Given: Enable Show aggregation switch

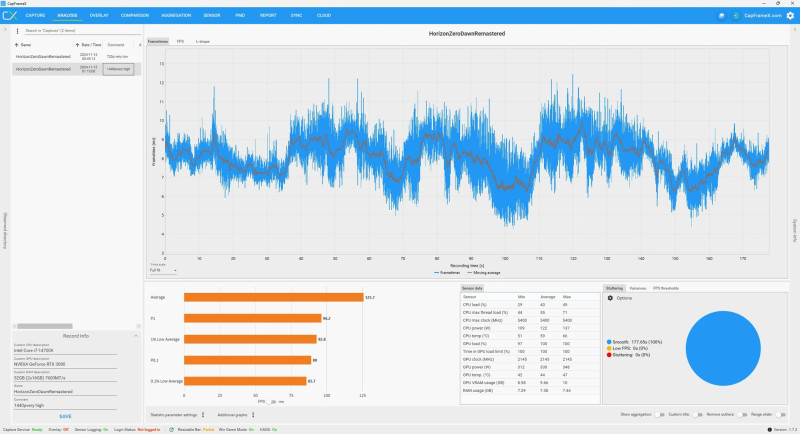Looking at the screenshot, I should [x=659, y=415].
